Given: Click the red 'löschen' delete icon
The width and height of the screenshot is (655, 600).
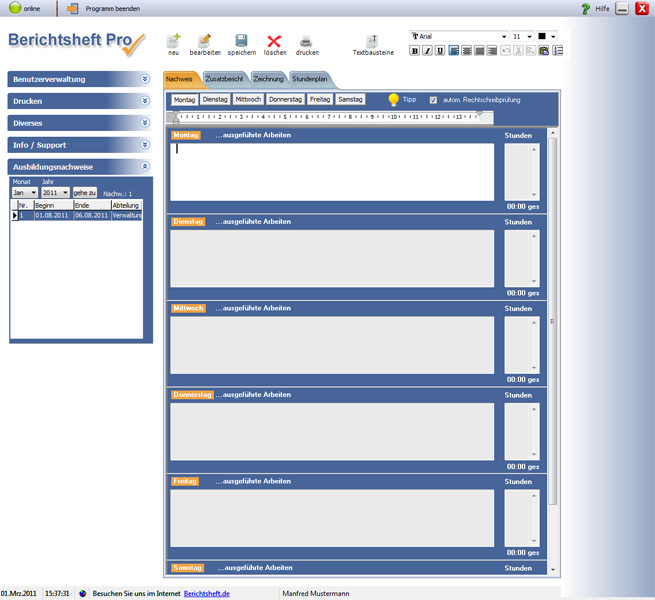Looking at the screenshot, I should 274,41.
